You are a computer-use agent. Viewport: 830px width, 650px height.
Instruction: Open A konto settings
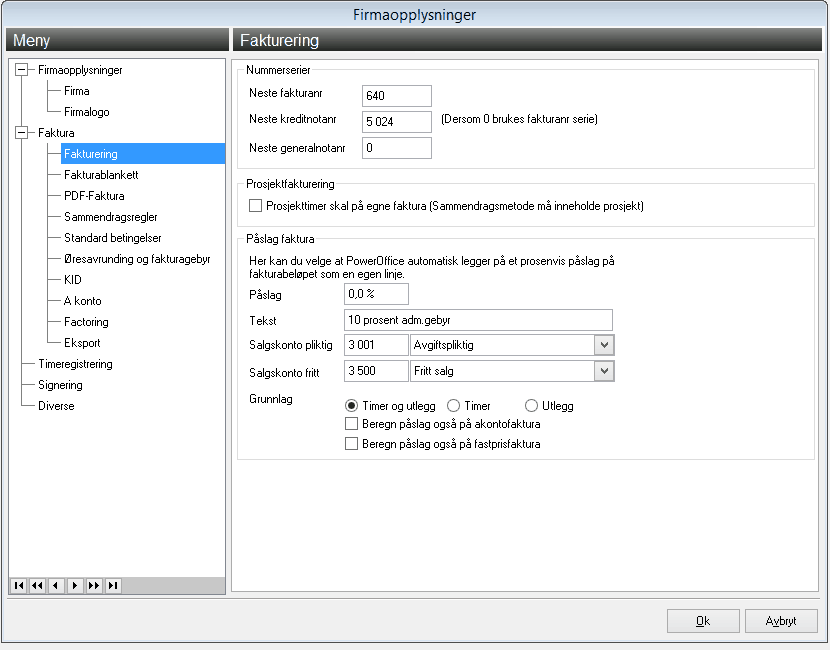(83, 301)
